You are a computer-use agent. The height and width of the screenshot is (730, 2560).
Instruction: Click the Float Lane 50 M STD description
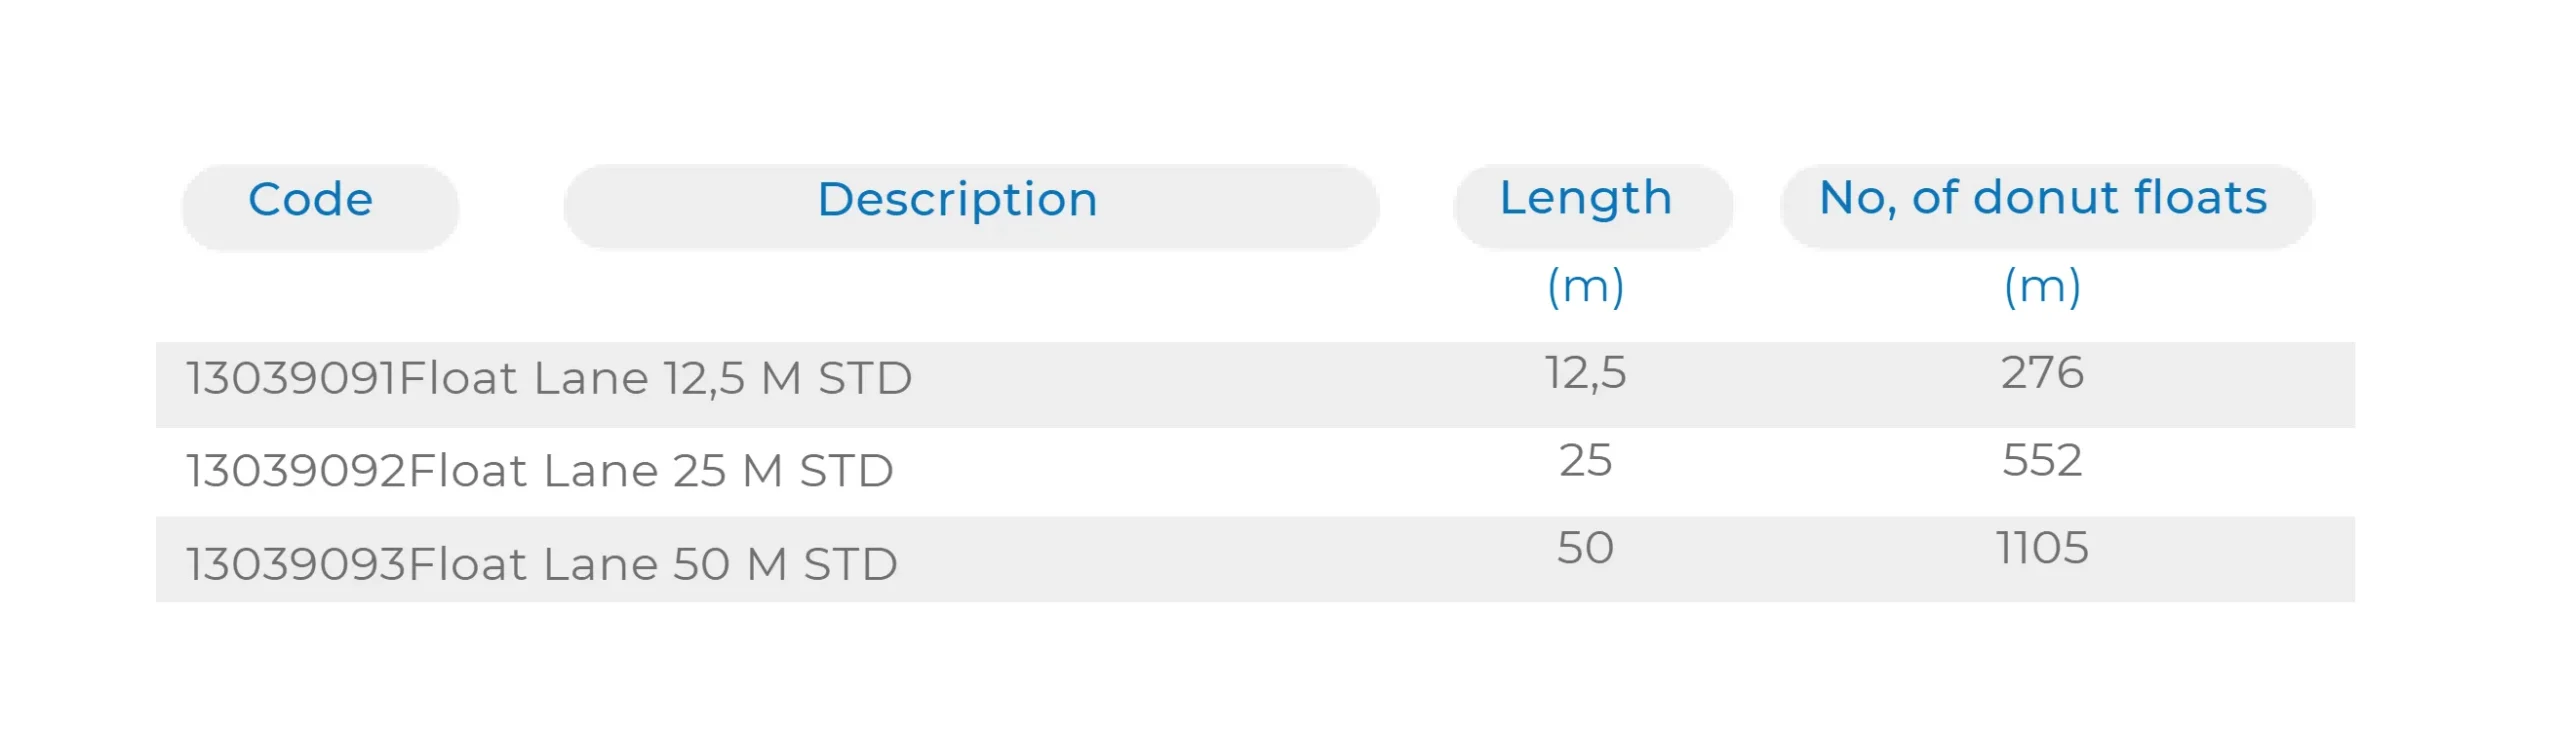pos(654,564)
